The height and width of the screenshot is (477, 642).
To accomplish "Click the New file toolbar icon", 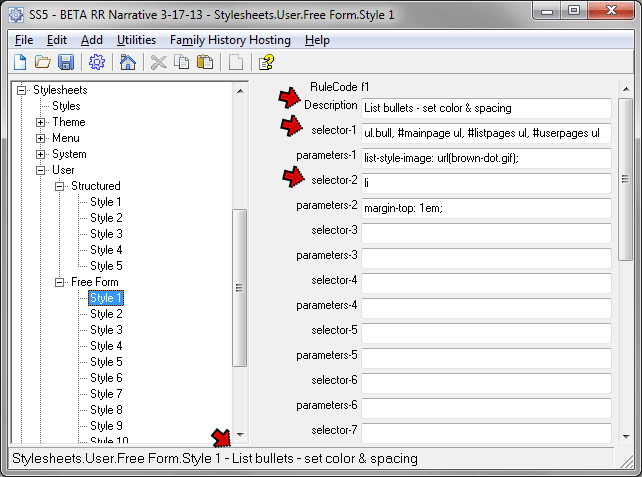I will click(x=19, y=63).
